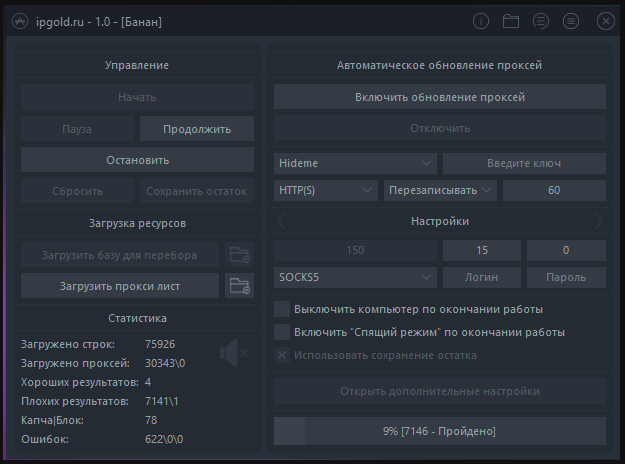This screenshot has height=464, width=625.
Task: Open the folder icon in title bar
Action: [511, 20]
